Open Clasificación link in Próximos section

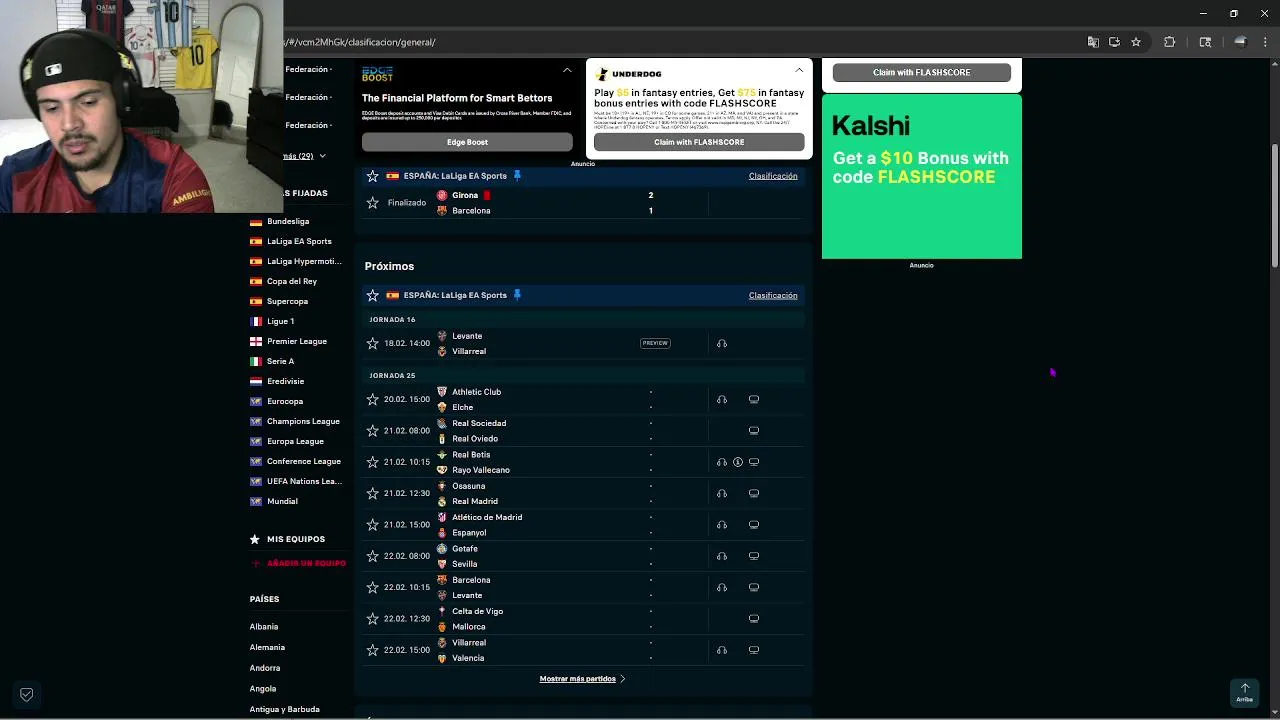click(x=773, y=295)
